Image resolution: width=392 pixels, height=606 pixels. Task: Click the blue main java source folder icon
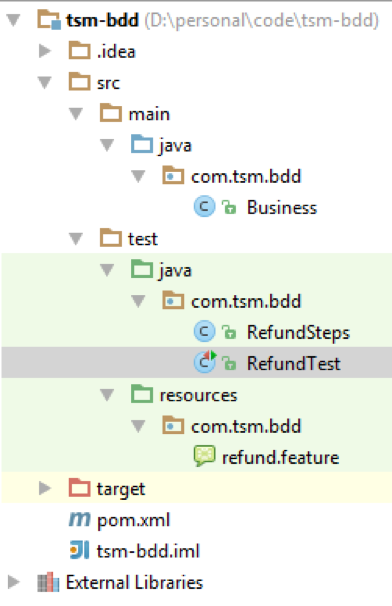(x=142, y=144)
